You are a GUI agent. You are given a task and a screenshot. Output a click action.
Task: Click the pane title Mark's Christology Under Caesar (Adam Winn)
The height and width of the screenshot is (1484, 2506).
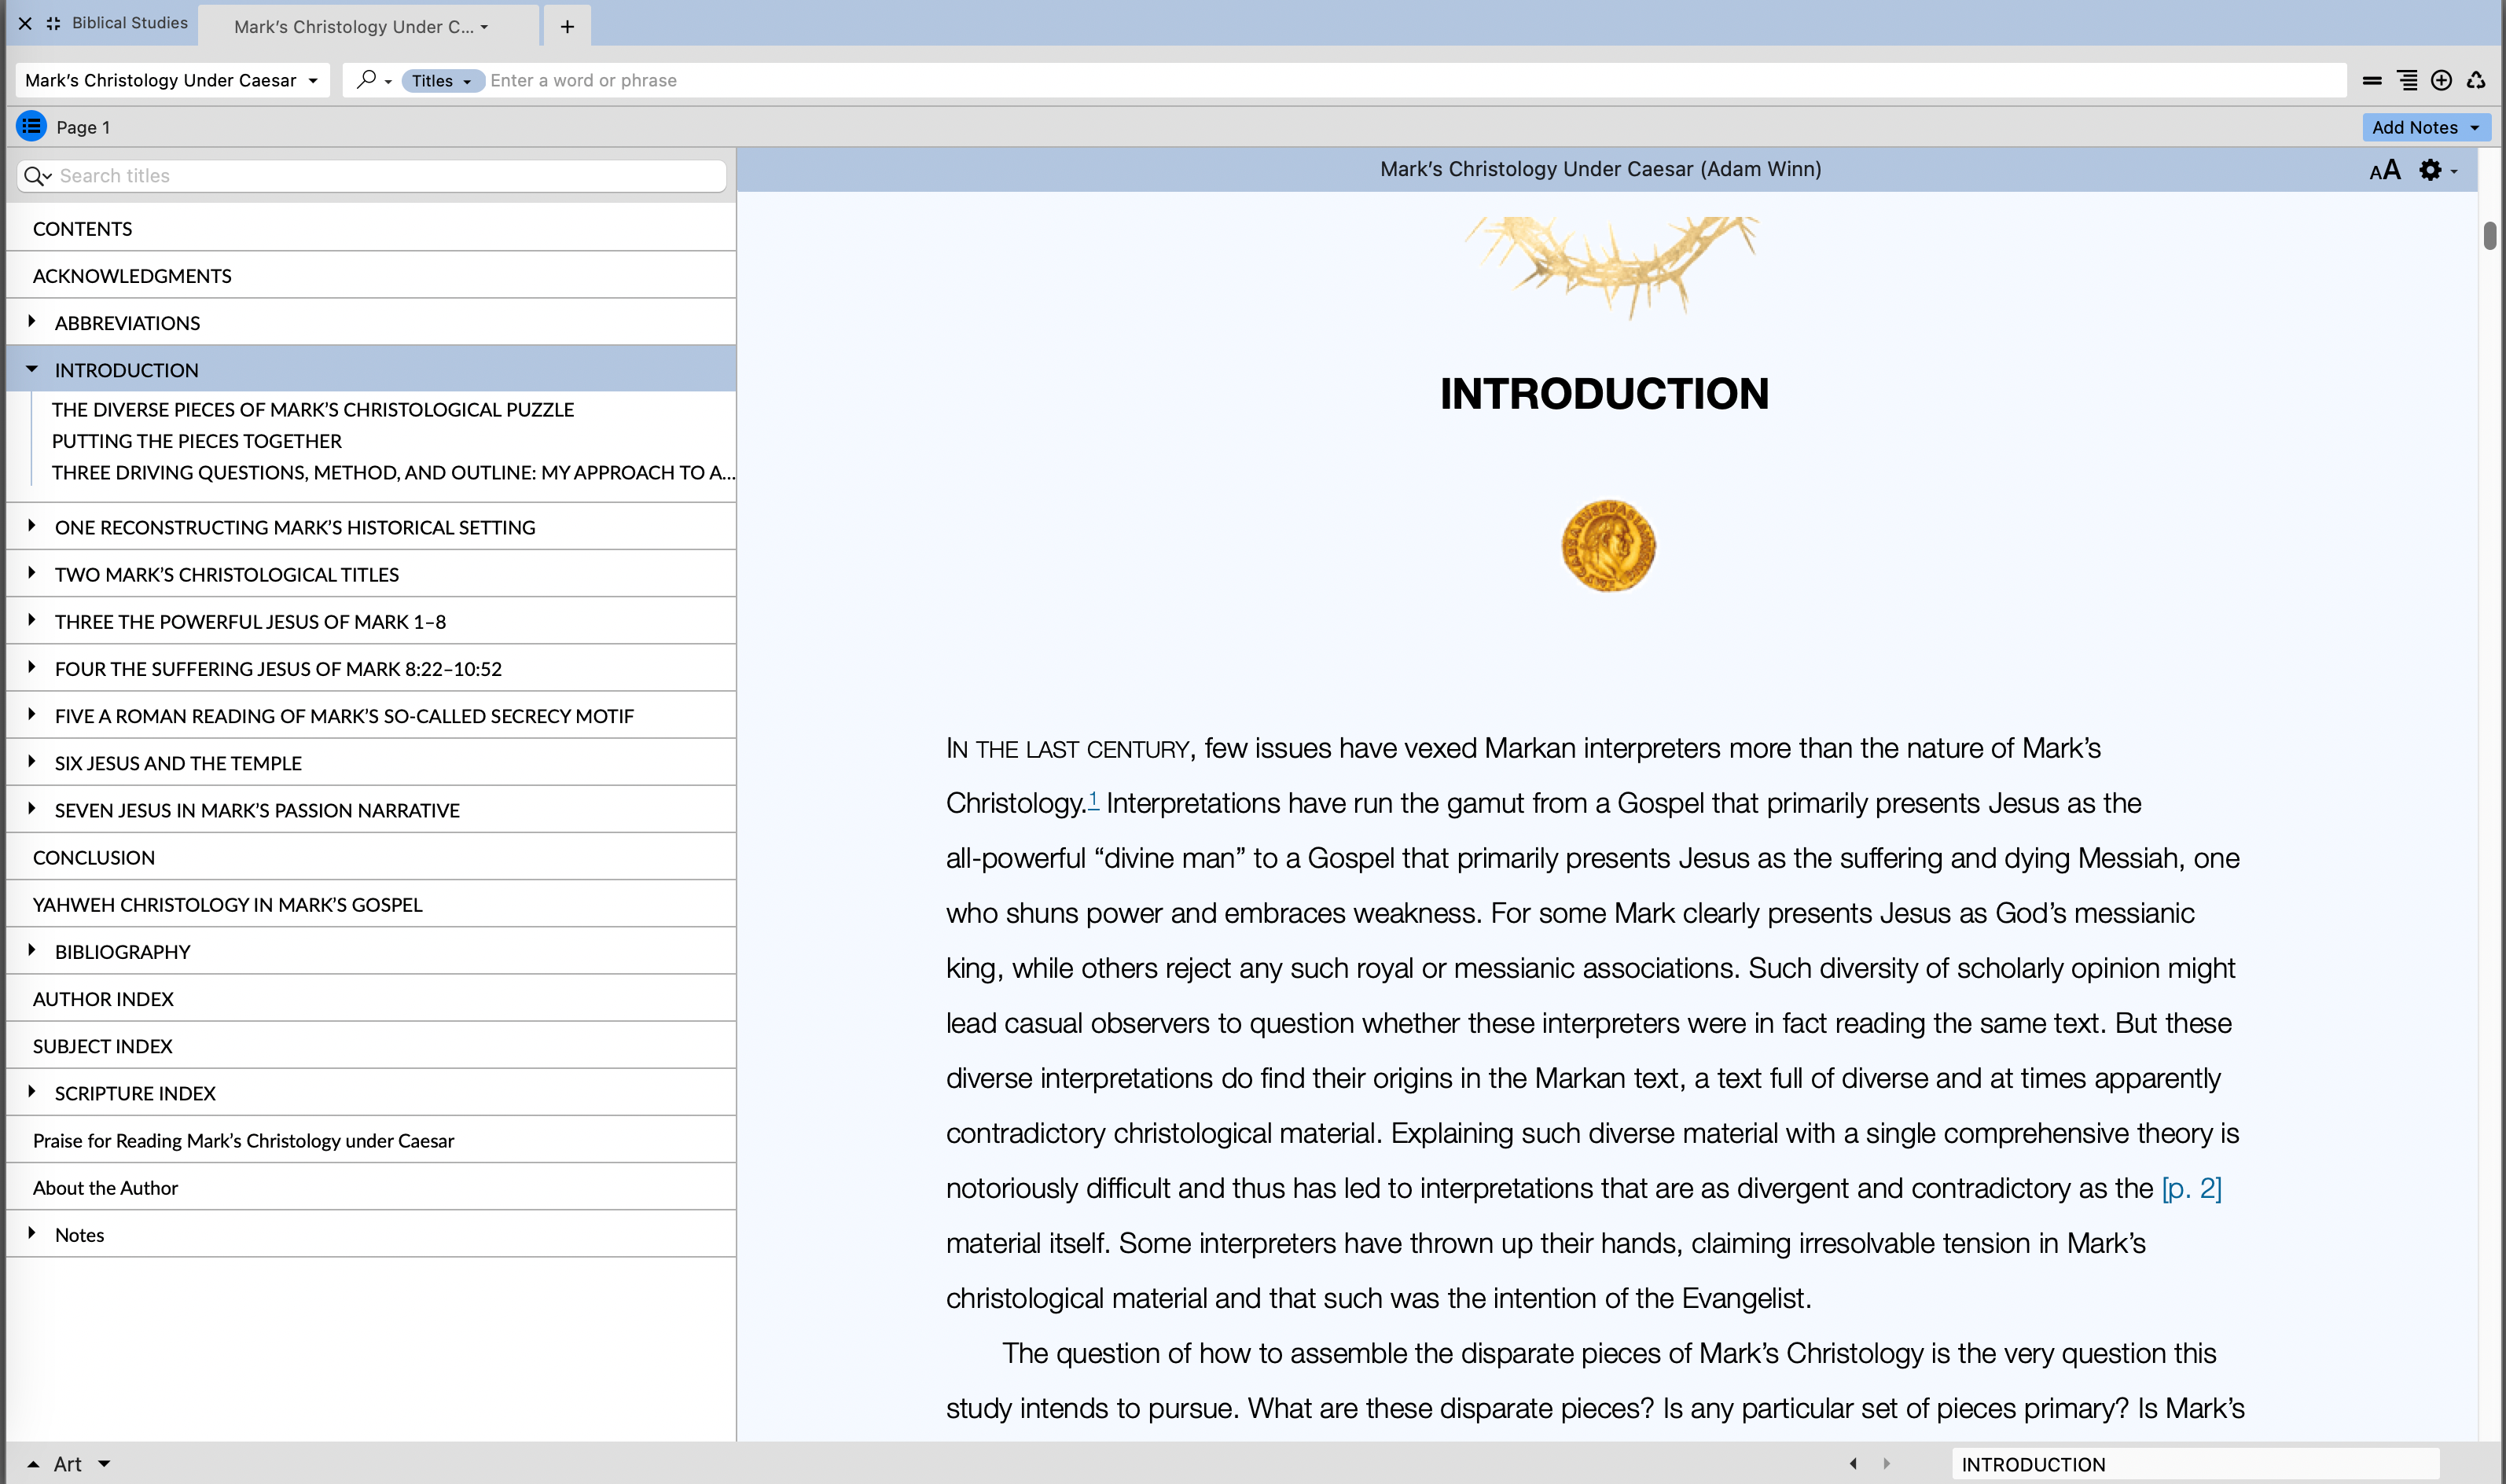point(1600,169)
